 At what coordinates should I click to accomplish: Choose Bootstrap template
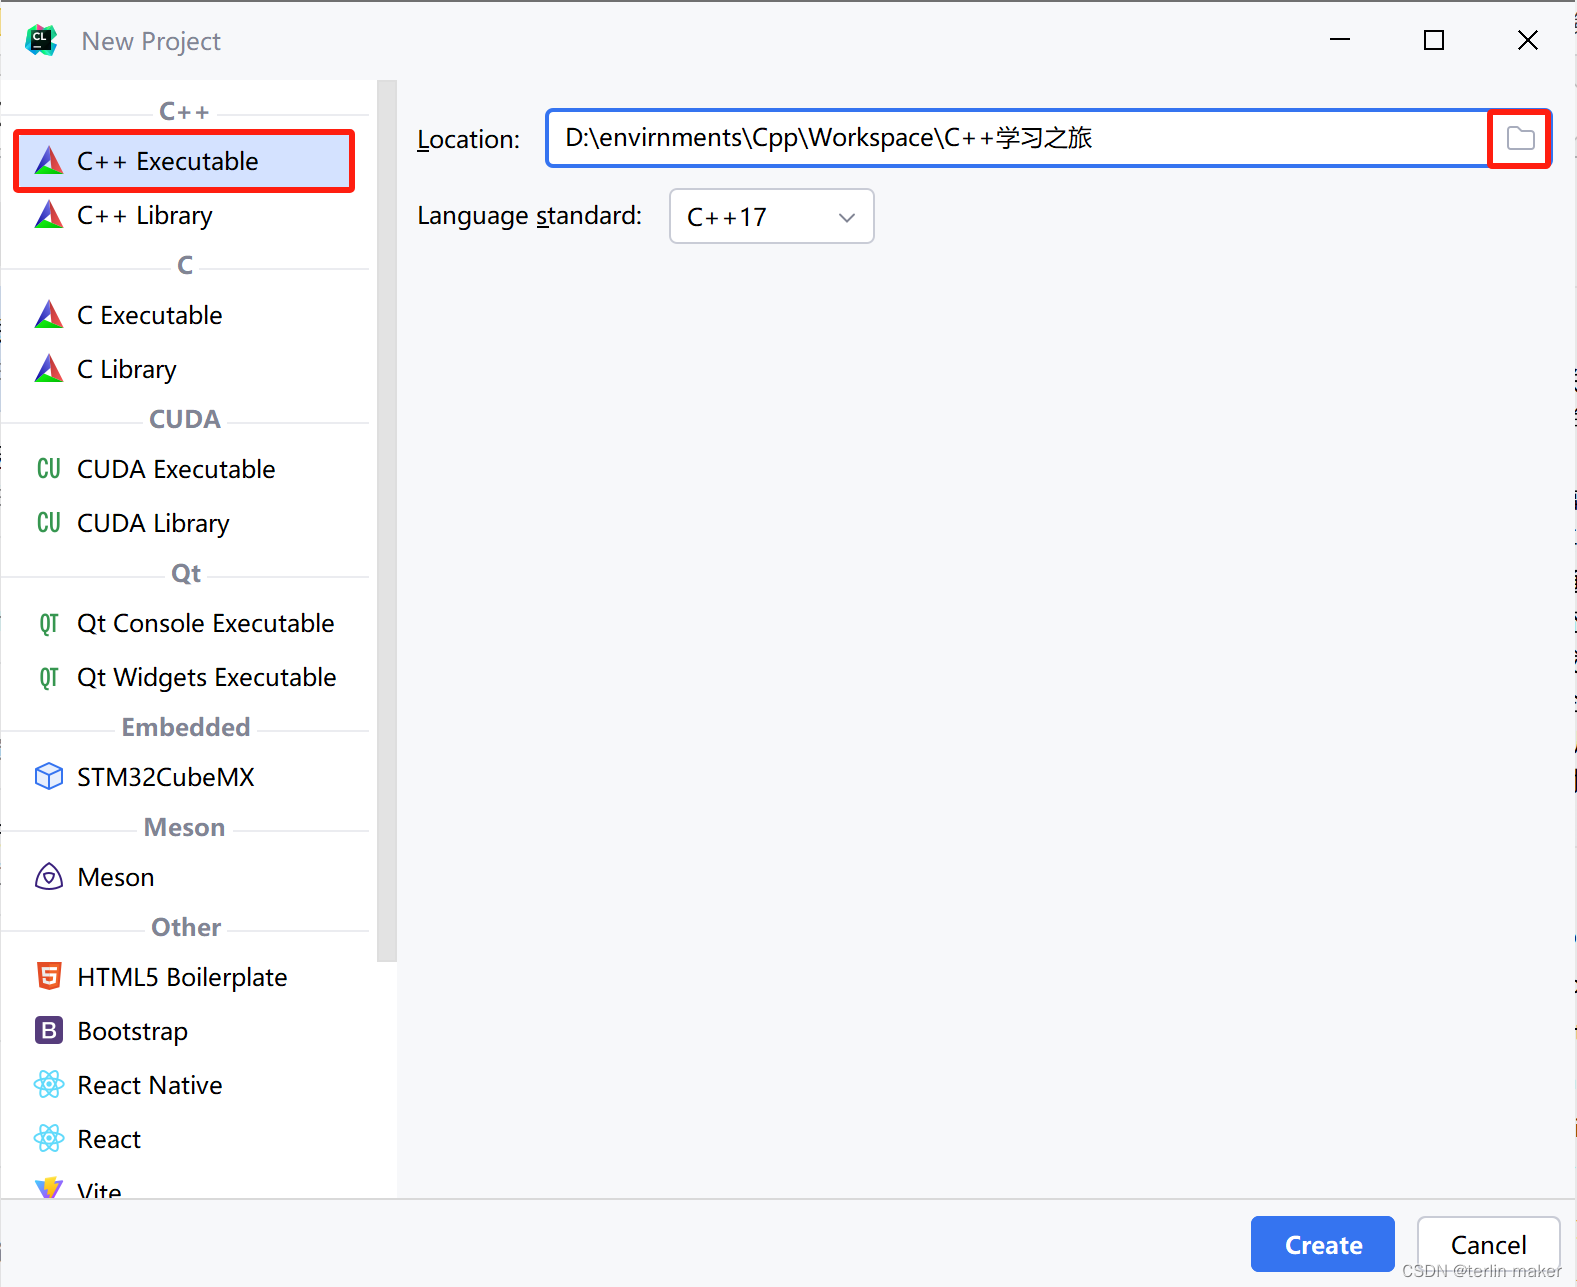(x=184, y=1031)
